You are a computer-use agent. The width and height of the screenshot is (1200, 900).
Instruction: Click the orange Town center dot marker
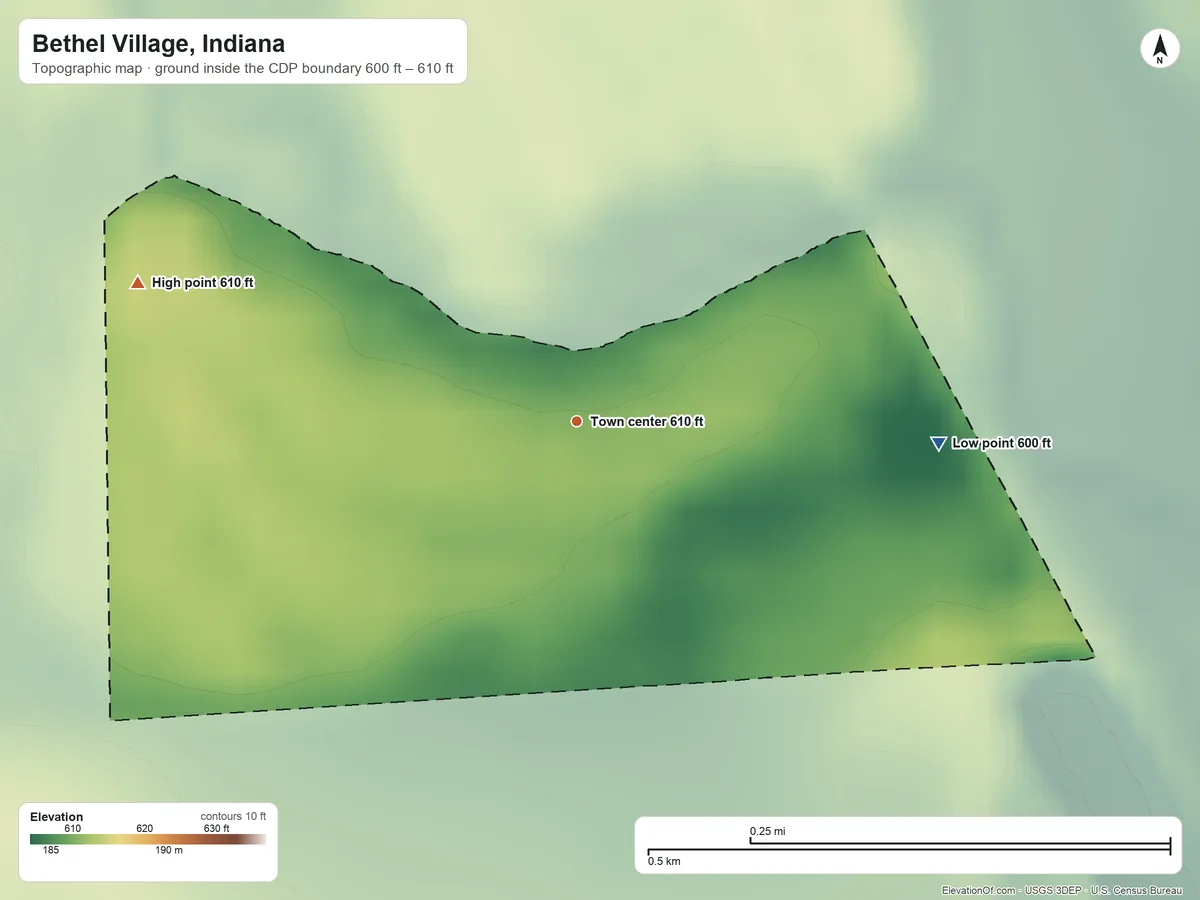(576, 422)
